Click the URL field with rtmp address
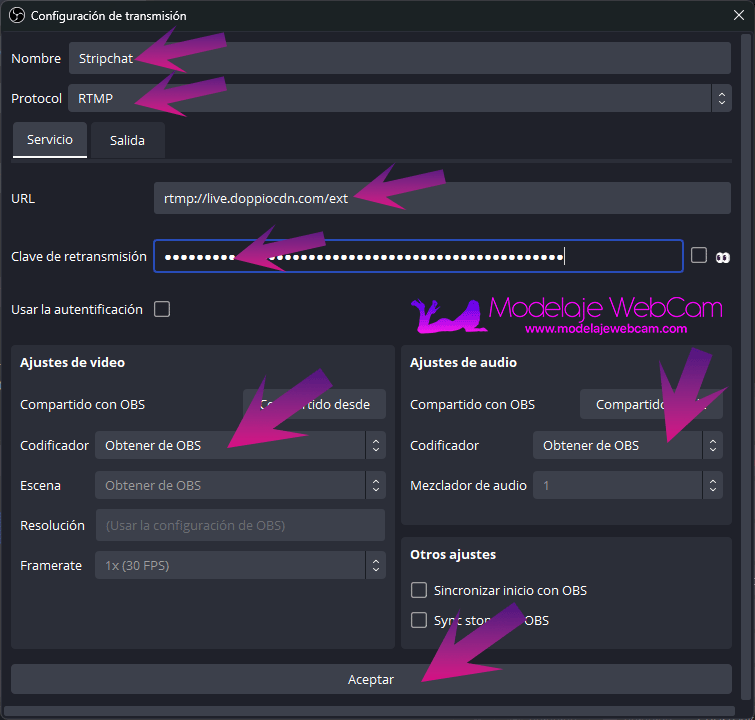This screenshot has width=755, height=720. pyautogui.click(x=442, y=198)
